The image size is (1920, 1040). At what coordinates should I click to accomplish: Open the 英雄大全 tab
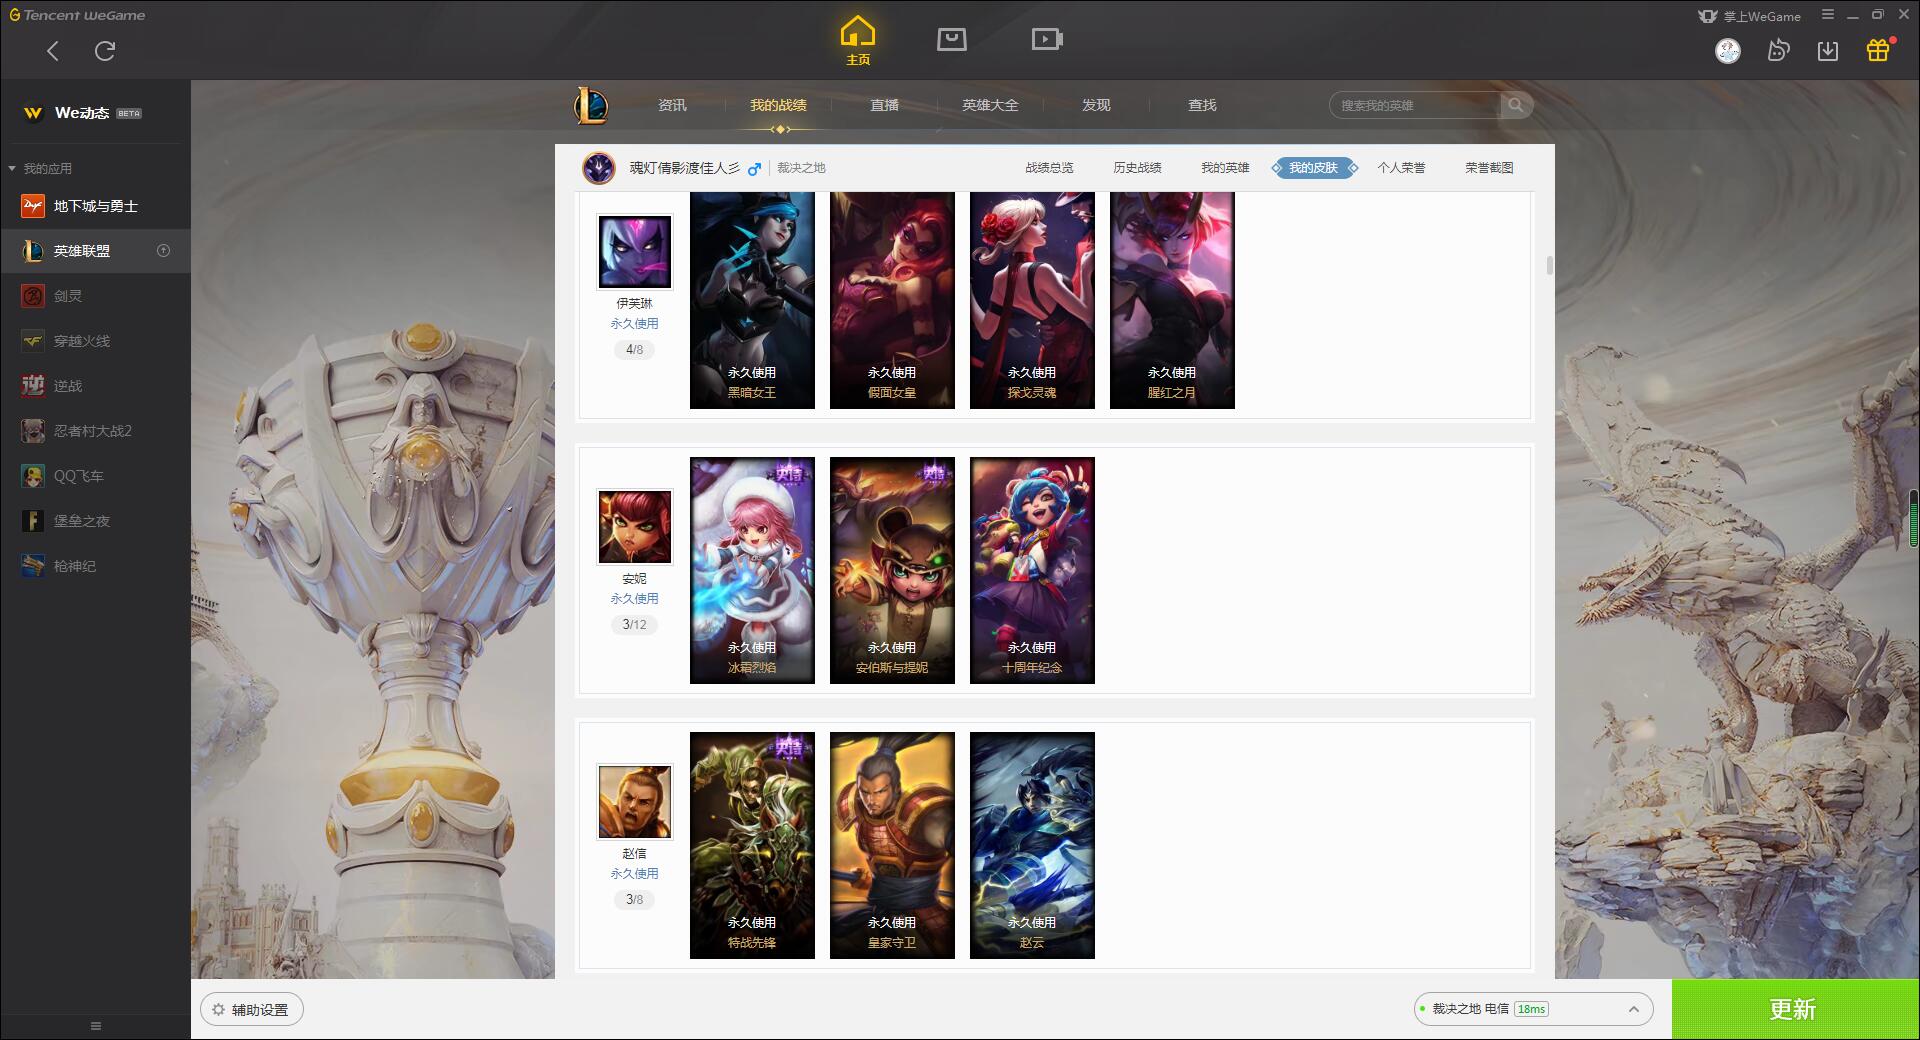click(x=990, y=105)
